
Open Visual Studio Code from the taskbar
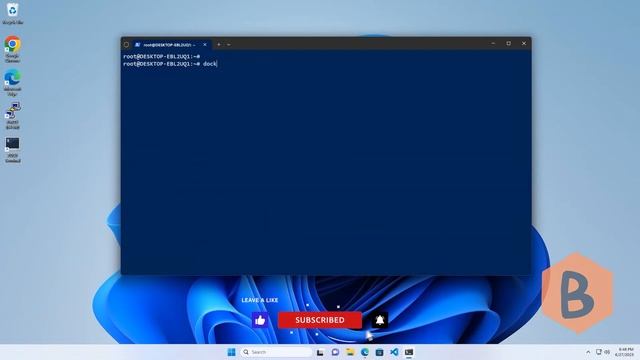pyautogui.click(x=394, y=352)
